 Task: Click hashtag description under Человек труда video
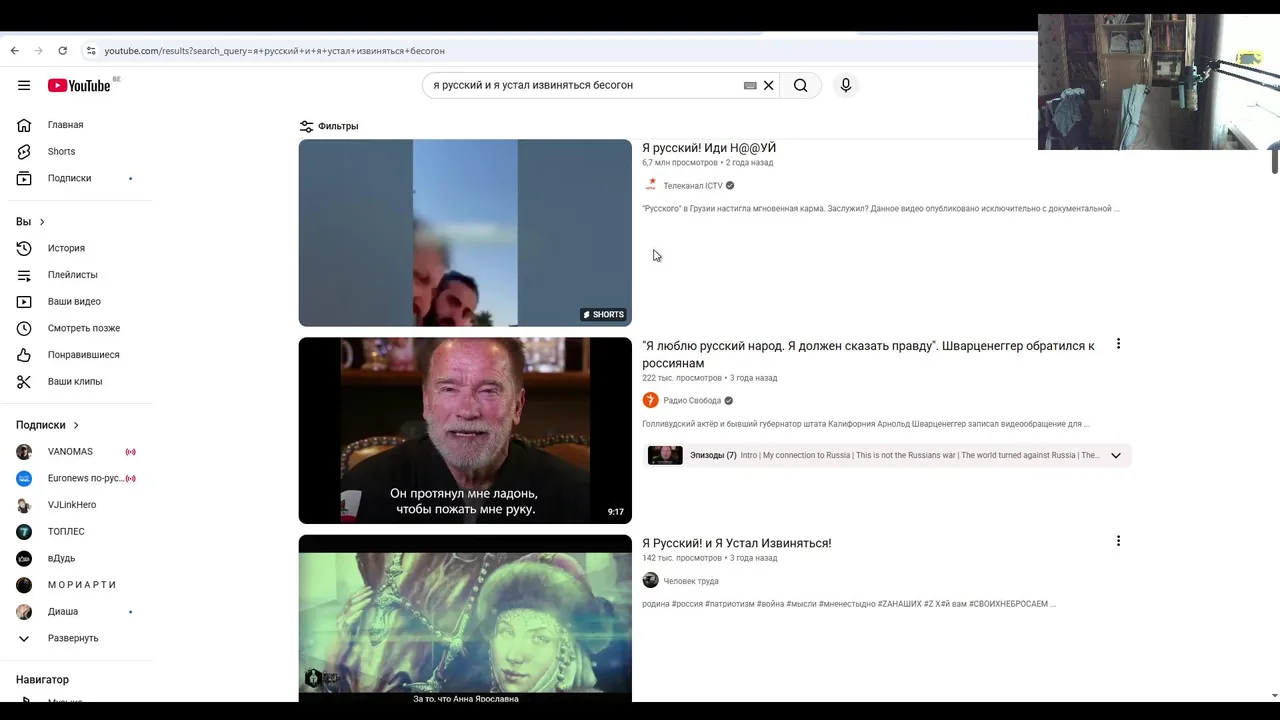coord(849,604)
